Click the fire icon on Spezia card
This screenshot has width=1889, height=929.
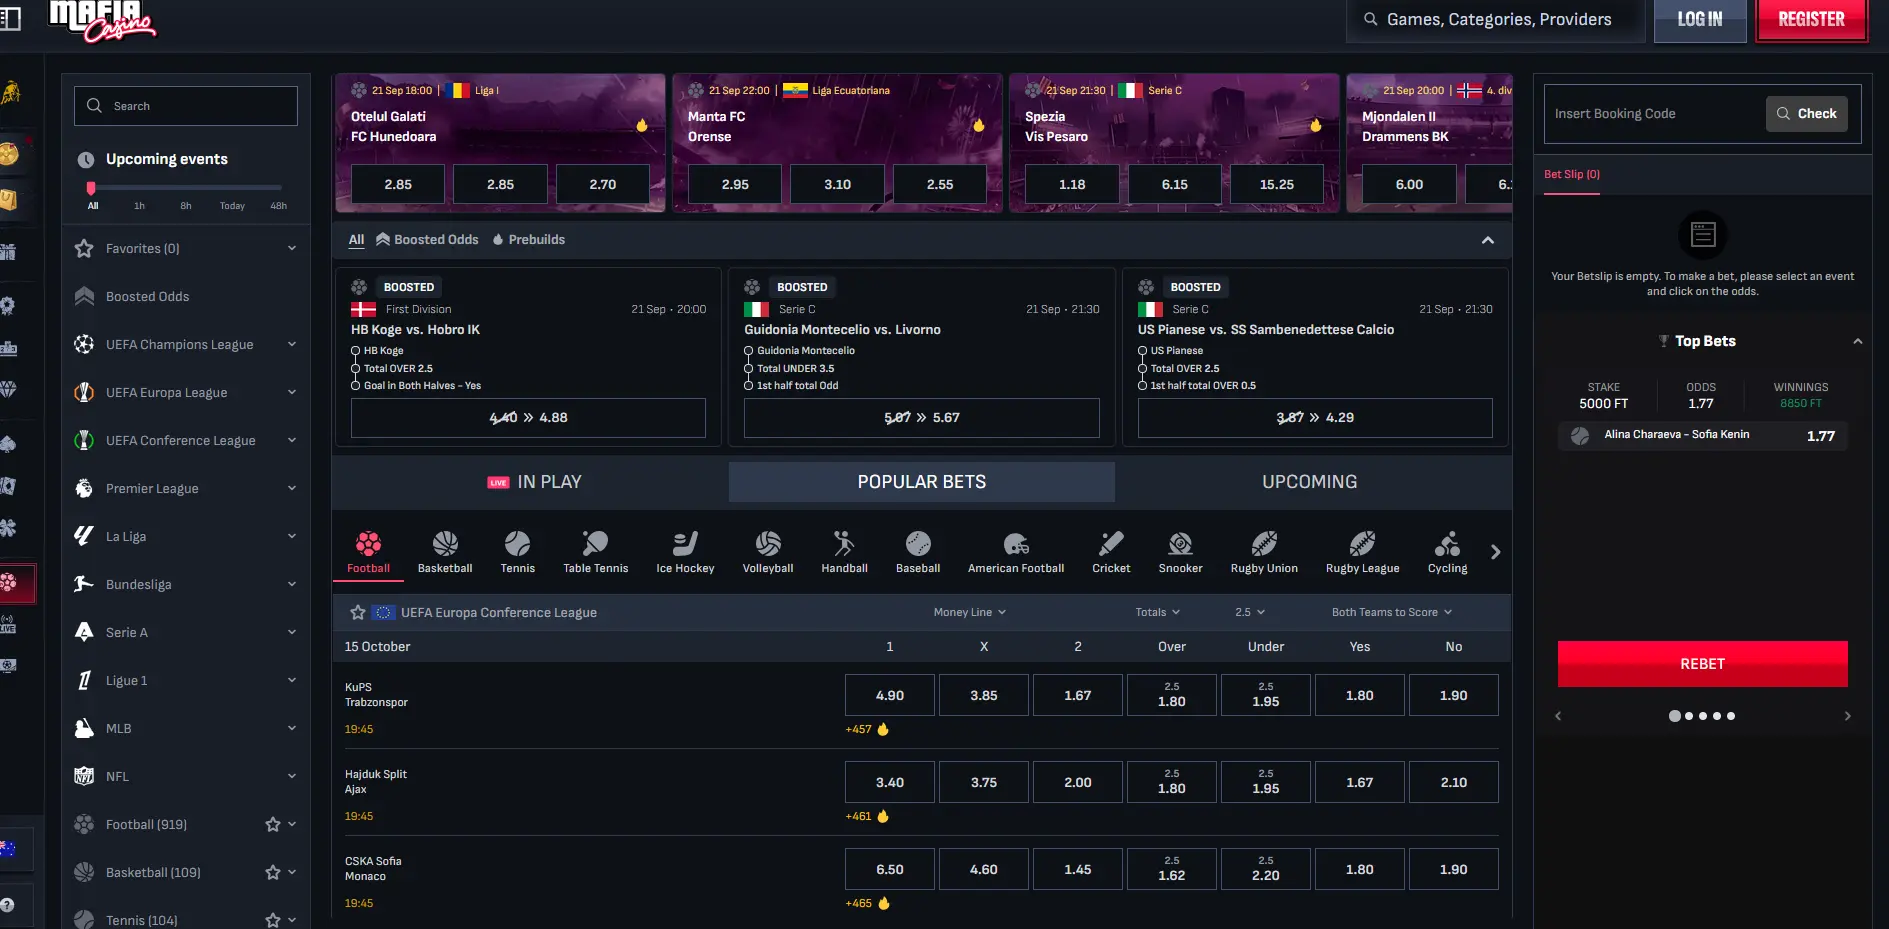tap(1316, 125)
